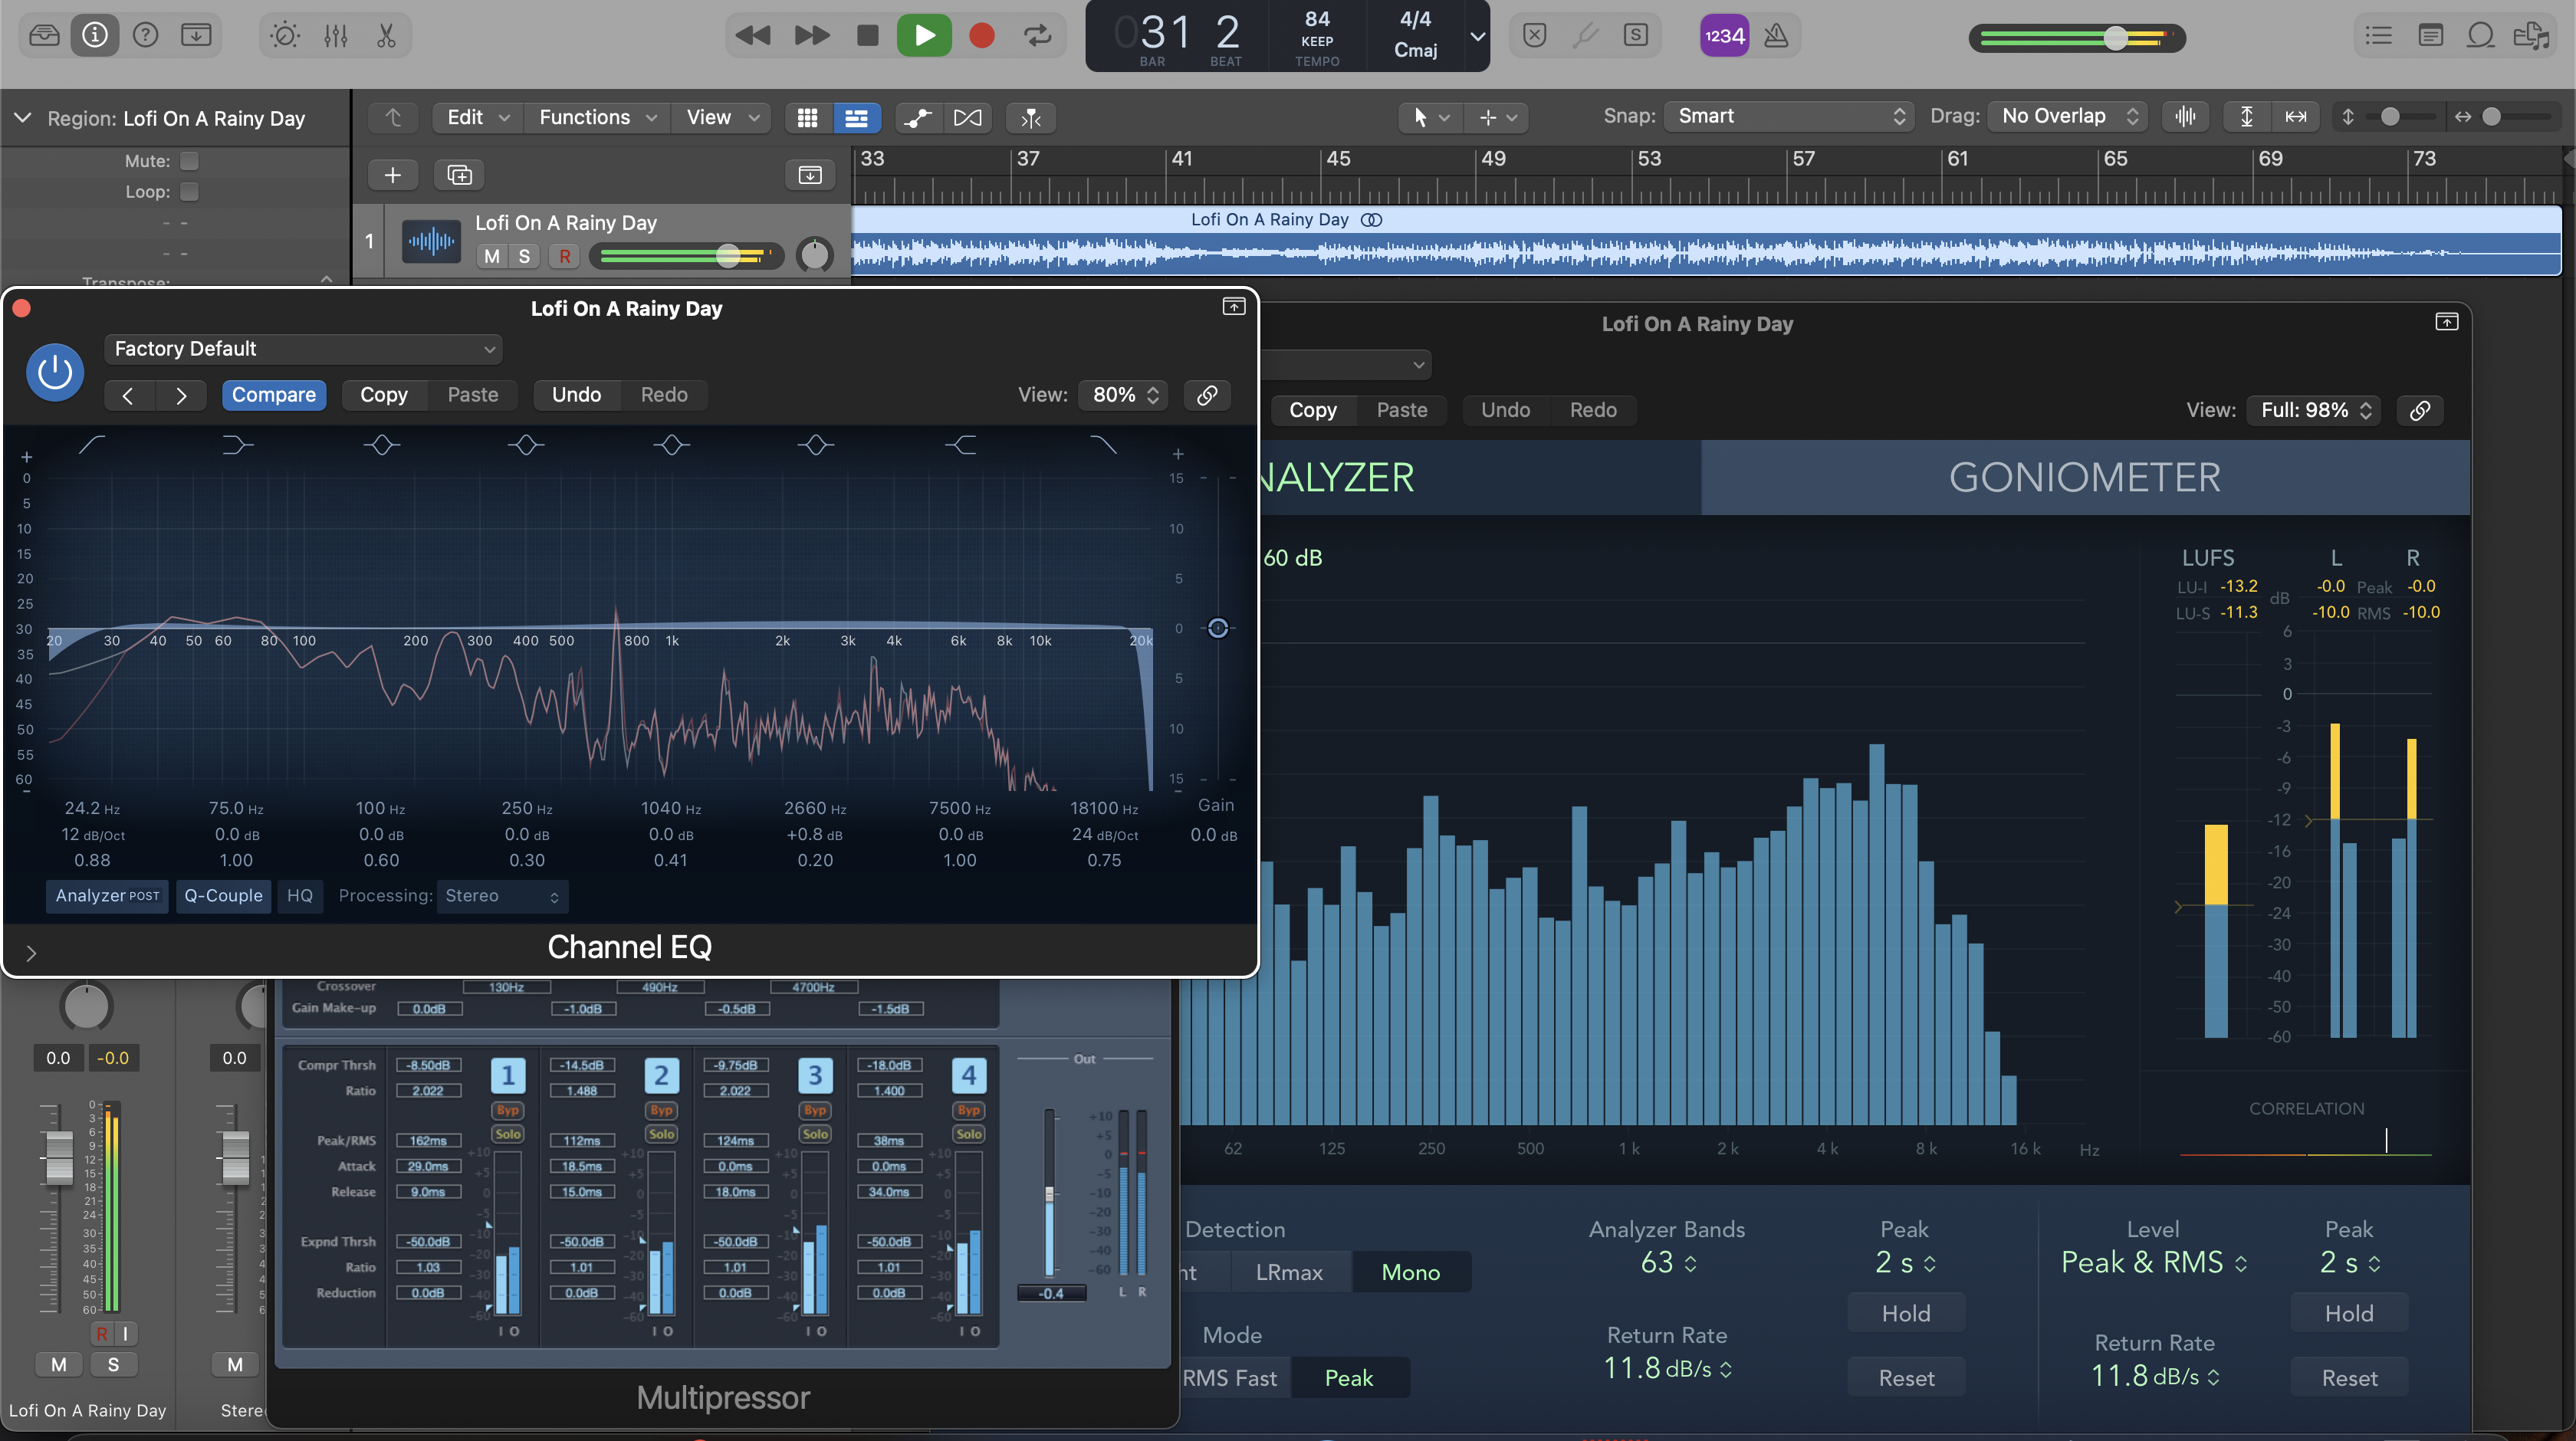
Task: Click Channel EQ link chain icon
Action: click(x=1207, y=395)
